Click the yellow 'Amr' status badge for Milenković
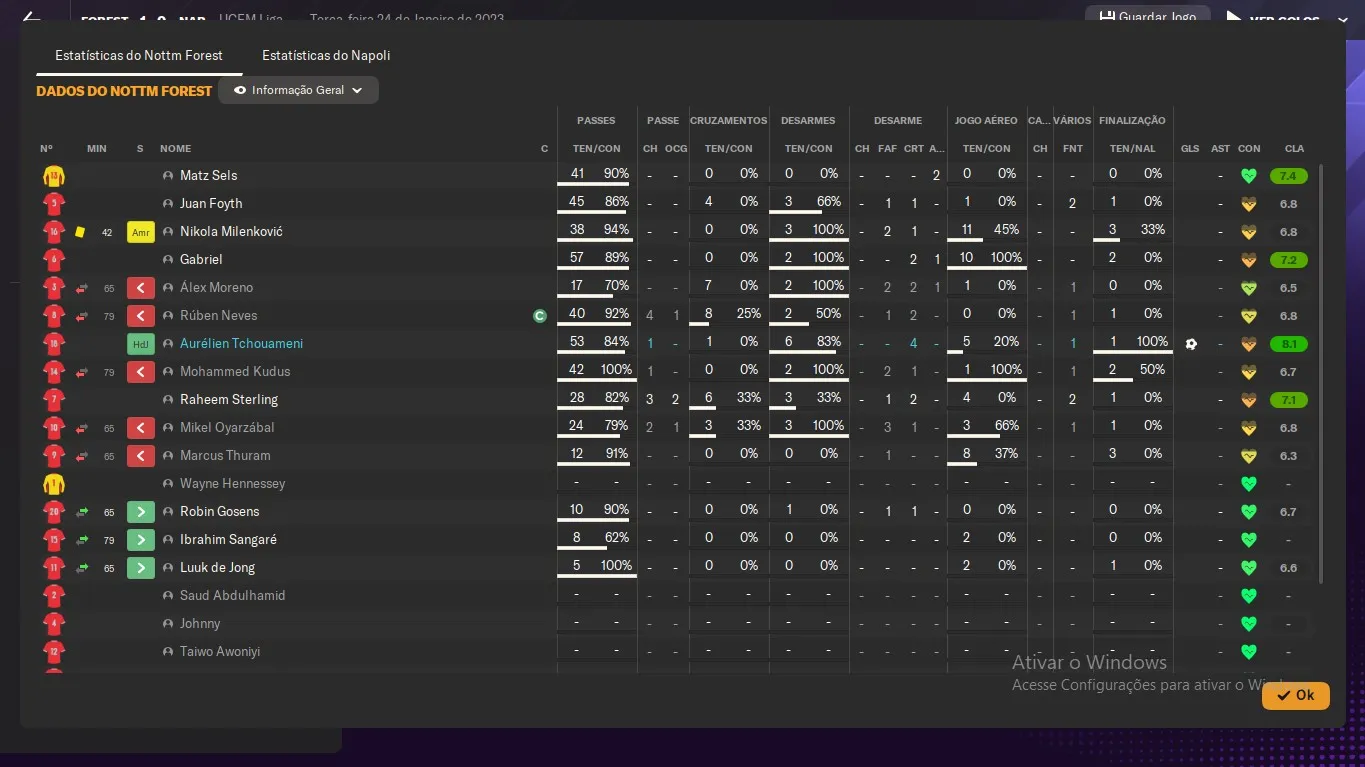1365x767 pixels. pyautogui.click(x=141, y=232)
